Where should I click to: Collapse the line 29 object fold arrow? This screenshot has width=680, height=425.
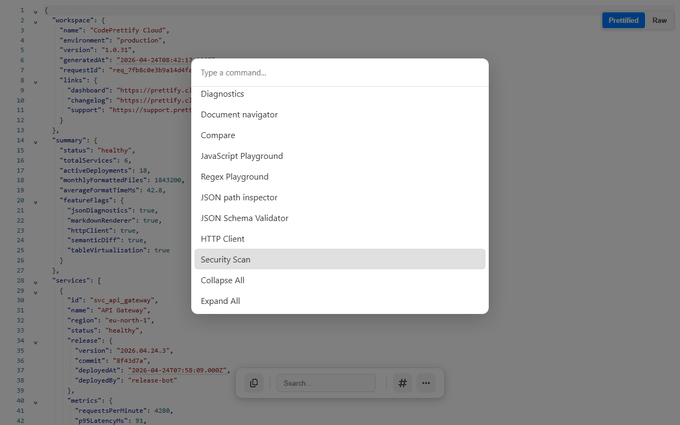click(36, 292)
